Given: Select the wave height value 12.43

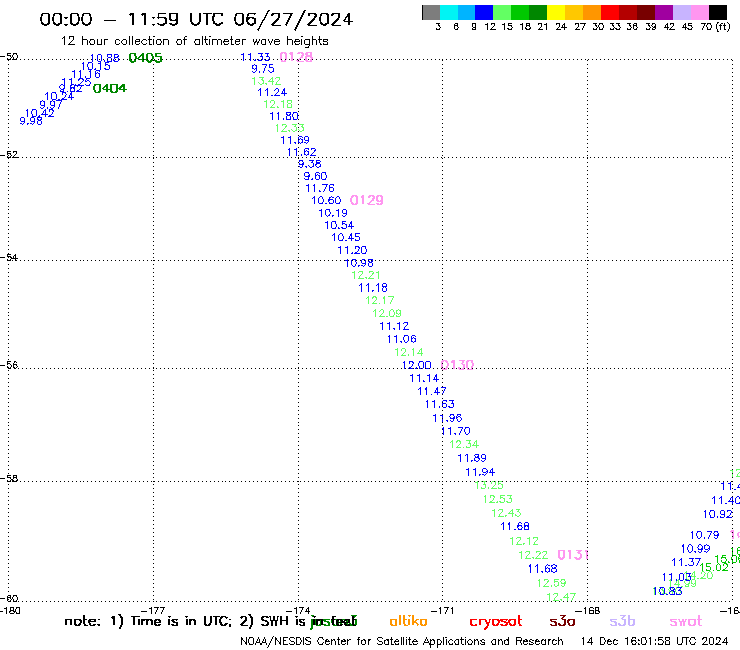Looking at the screenshot, I should [506, 513].
